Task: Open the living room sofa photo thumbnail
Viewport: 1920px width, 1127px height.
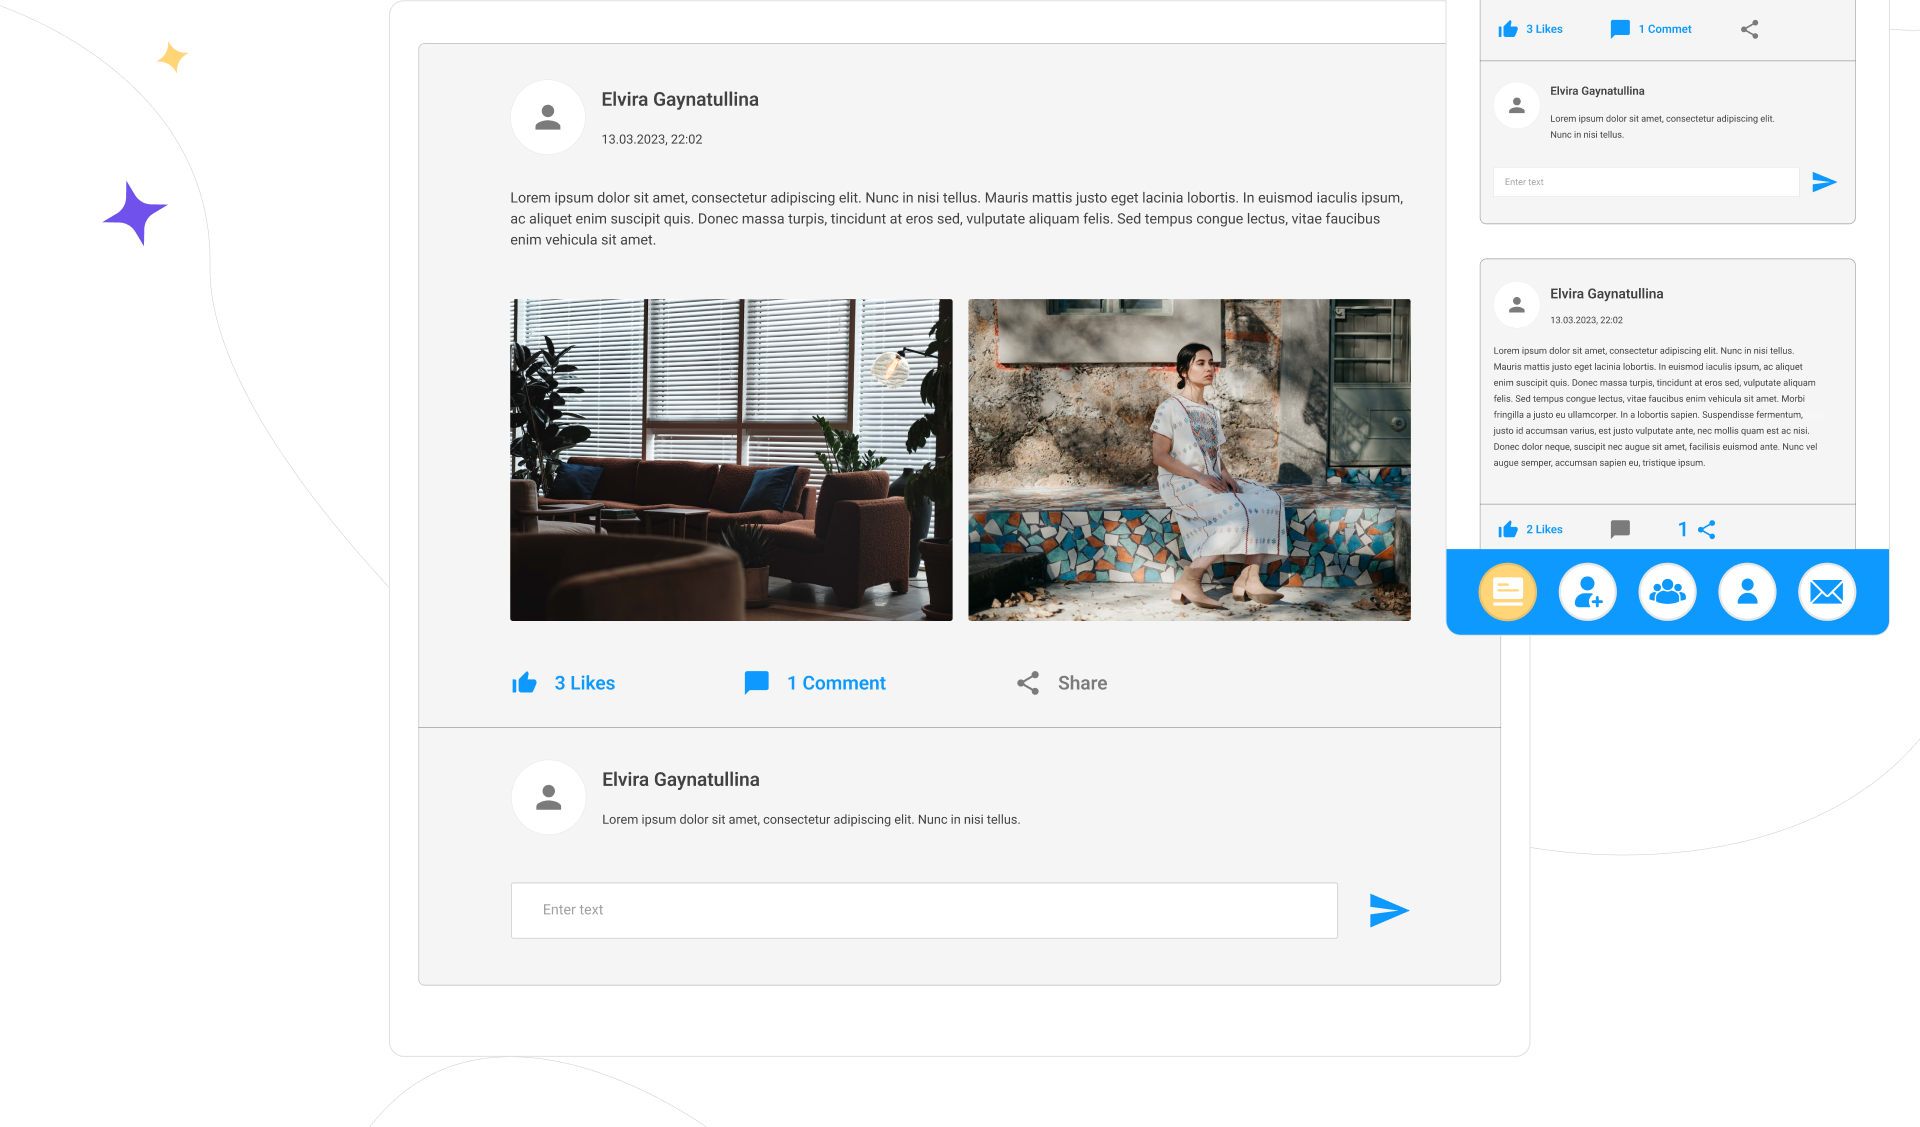Action: (731, 460)
